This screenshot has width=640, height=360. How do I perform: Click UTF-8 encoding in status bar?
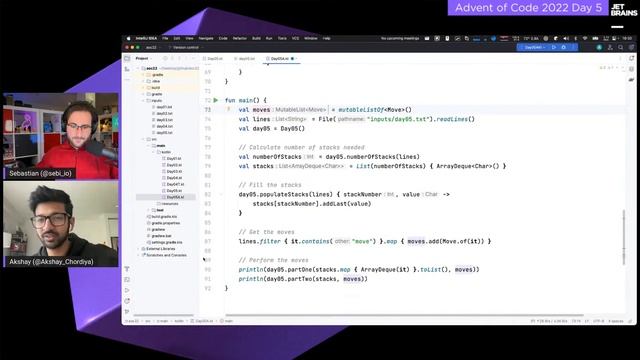pyautogui.click(x=598, y=321)
